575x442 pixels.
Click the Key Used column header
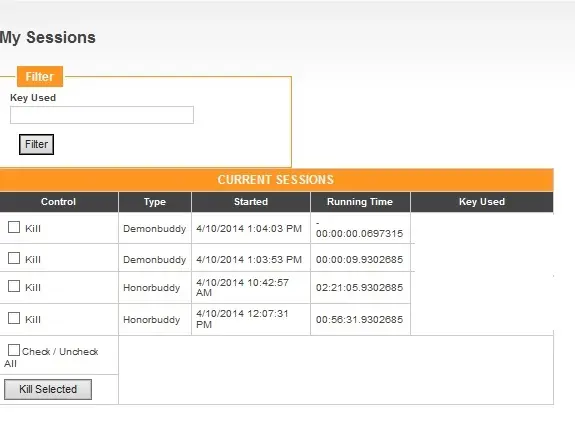click(482, 202)
